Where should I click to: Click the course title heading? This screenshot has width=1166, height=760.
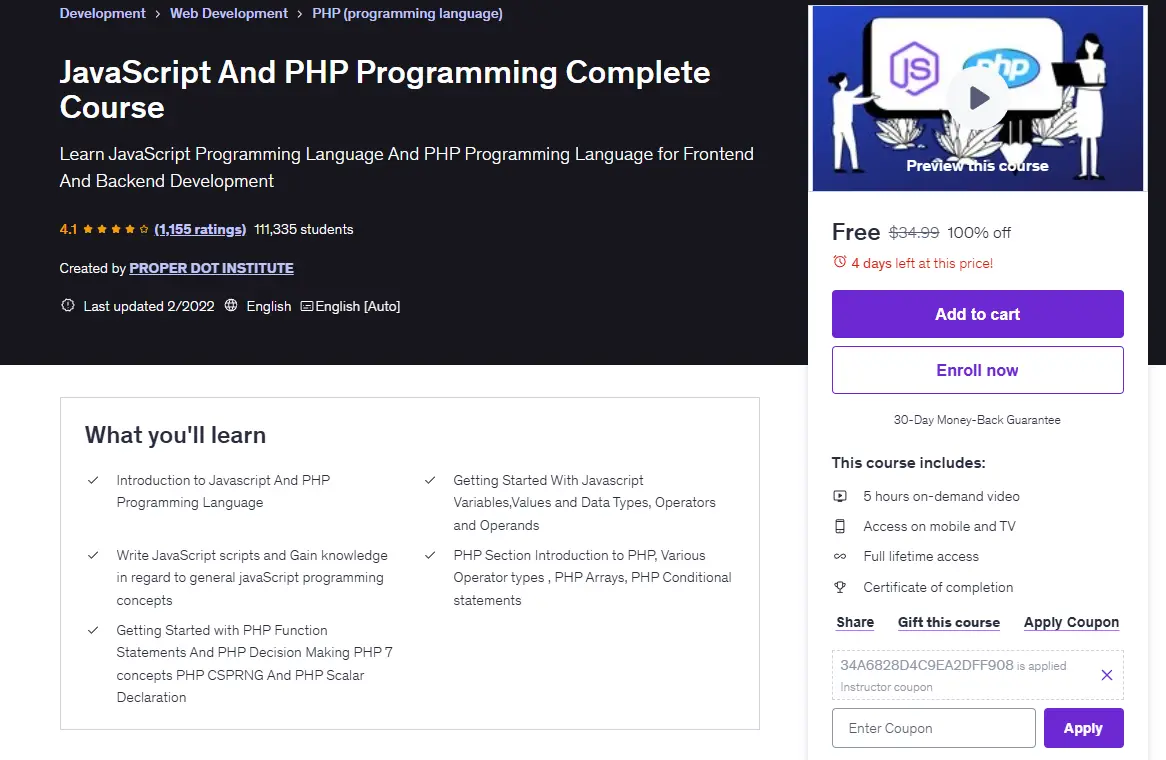tap(384, 89)
